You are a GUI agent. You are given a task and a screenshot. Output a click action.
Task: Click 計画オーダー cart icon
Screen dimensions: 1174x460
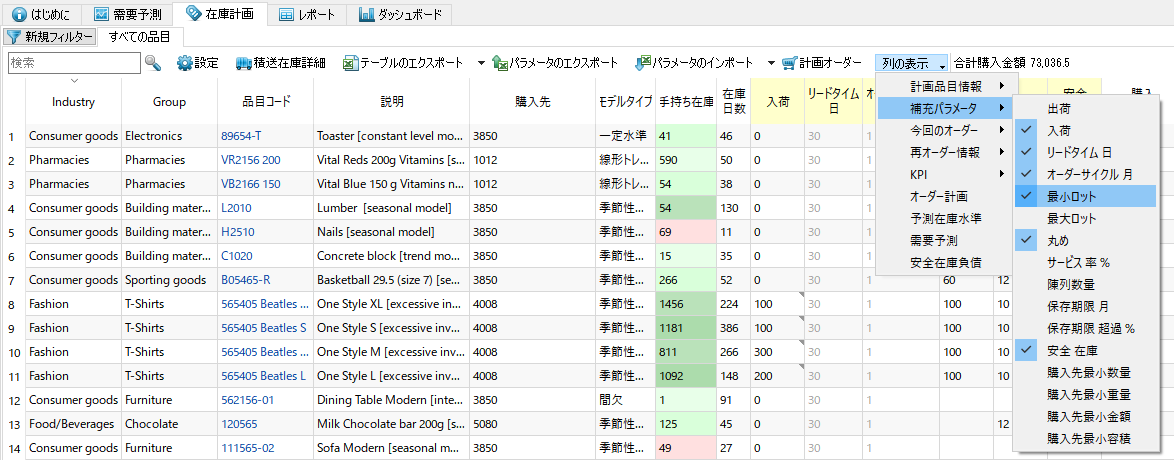coord(790,63)
